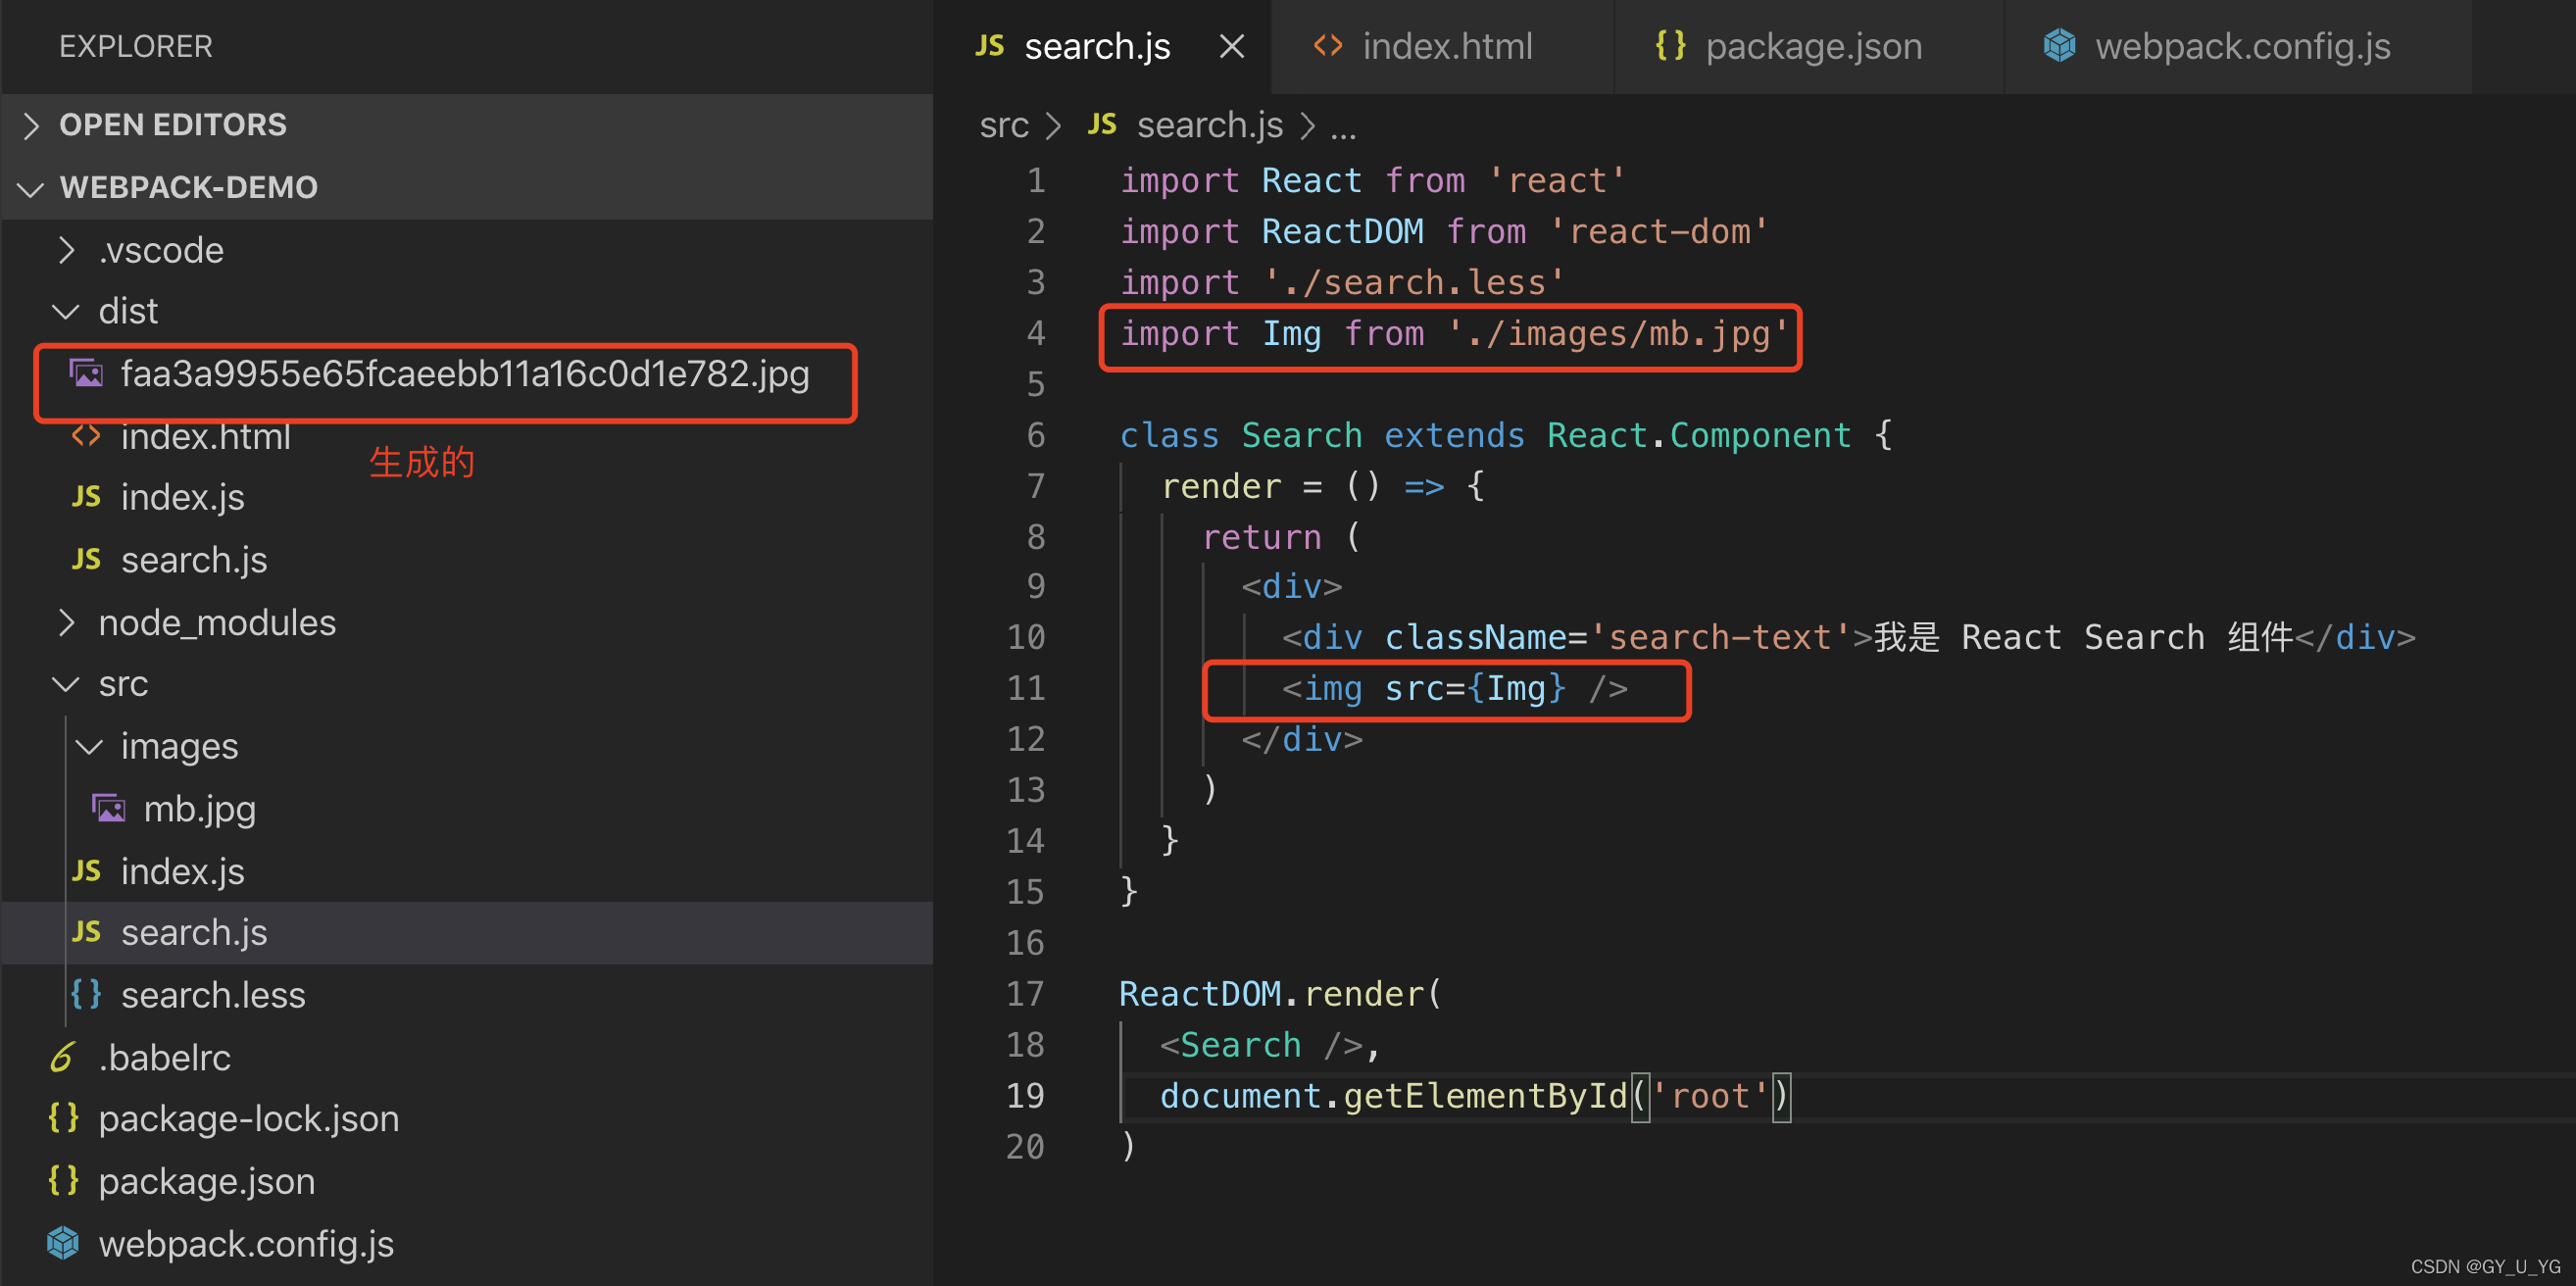Open the generated faa3a9955e65 jpg file
This screenshot has width=2576, height=1286.
465,374
